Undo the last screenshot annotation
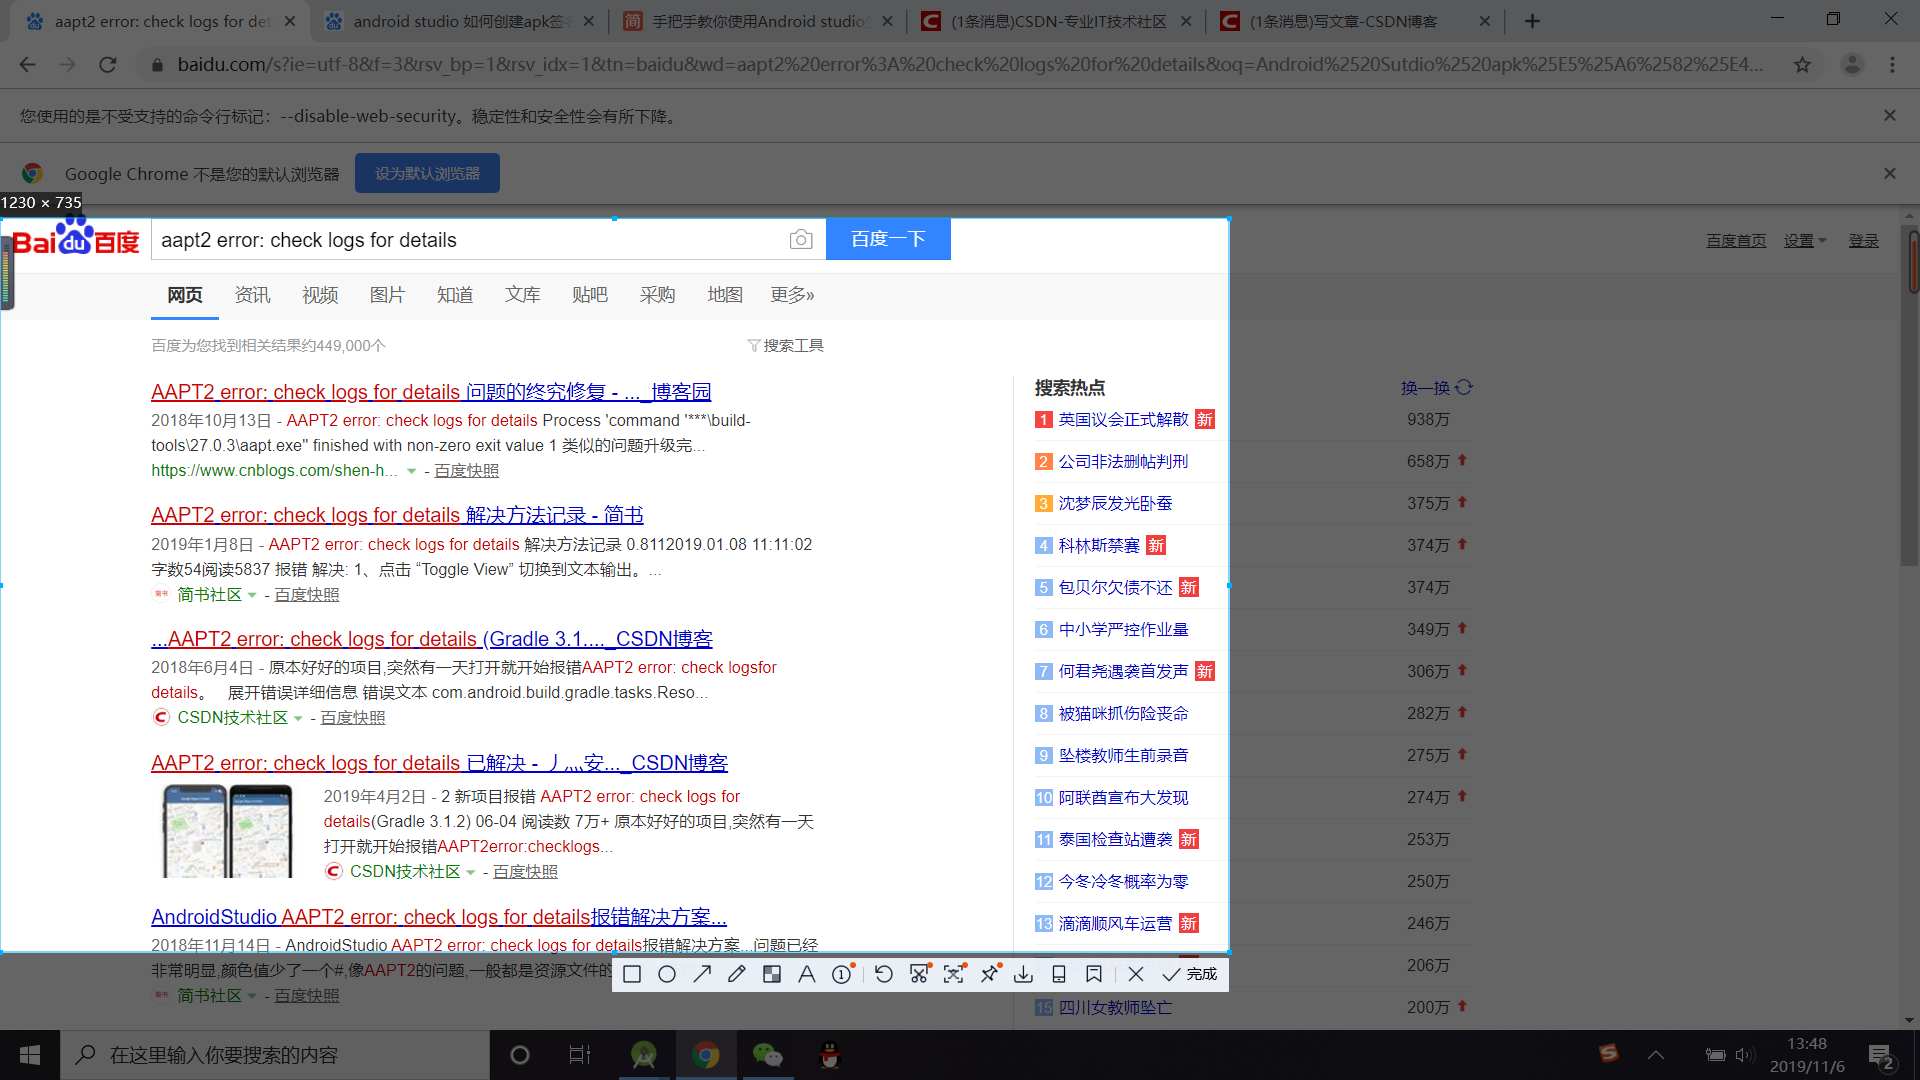1920x1080 pixels. (884, 974)
